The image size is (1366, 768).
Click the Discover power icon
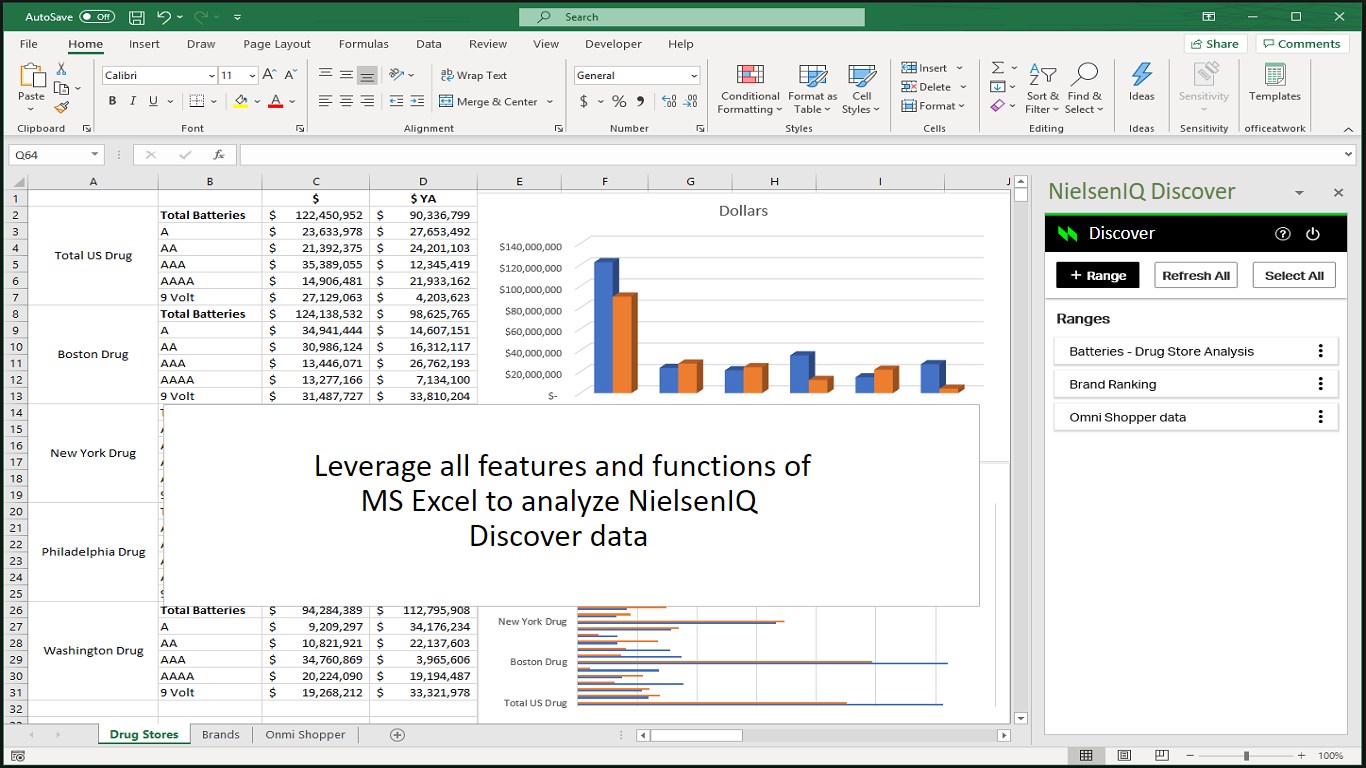coord(1313,234)
